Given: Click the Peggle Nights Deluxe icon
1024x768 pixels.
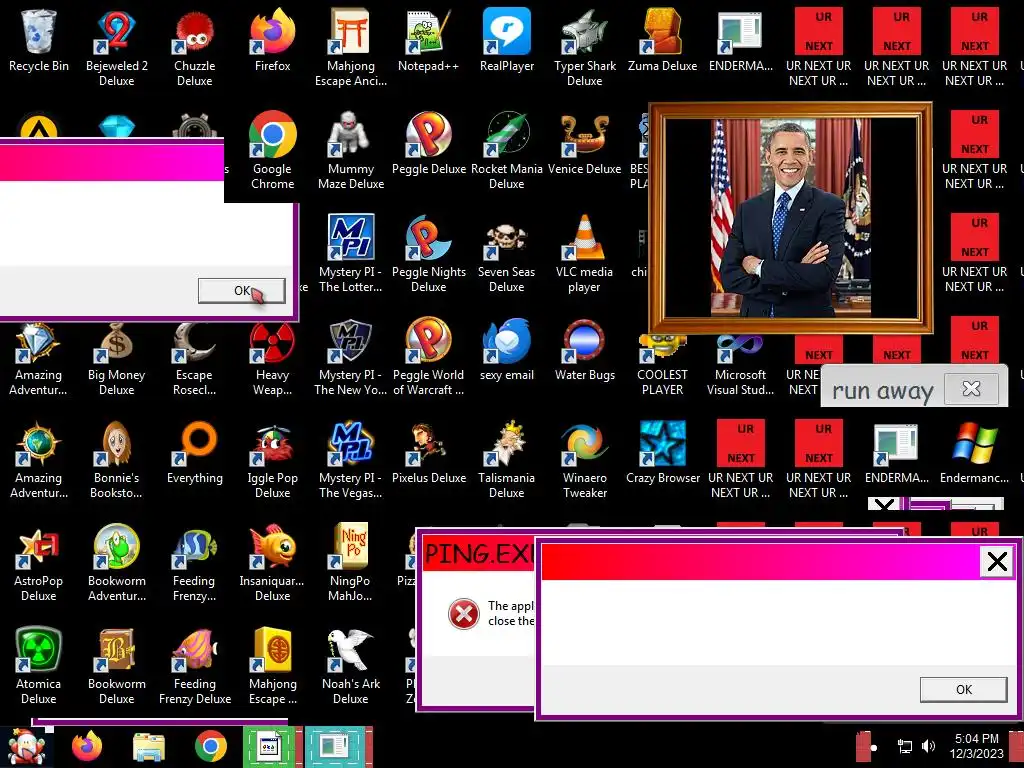Looking at the screenshot, I should [428, 255].
